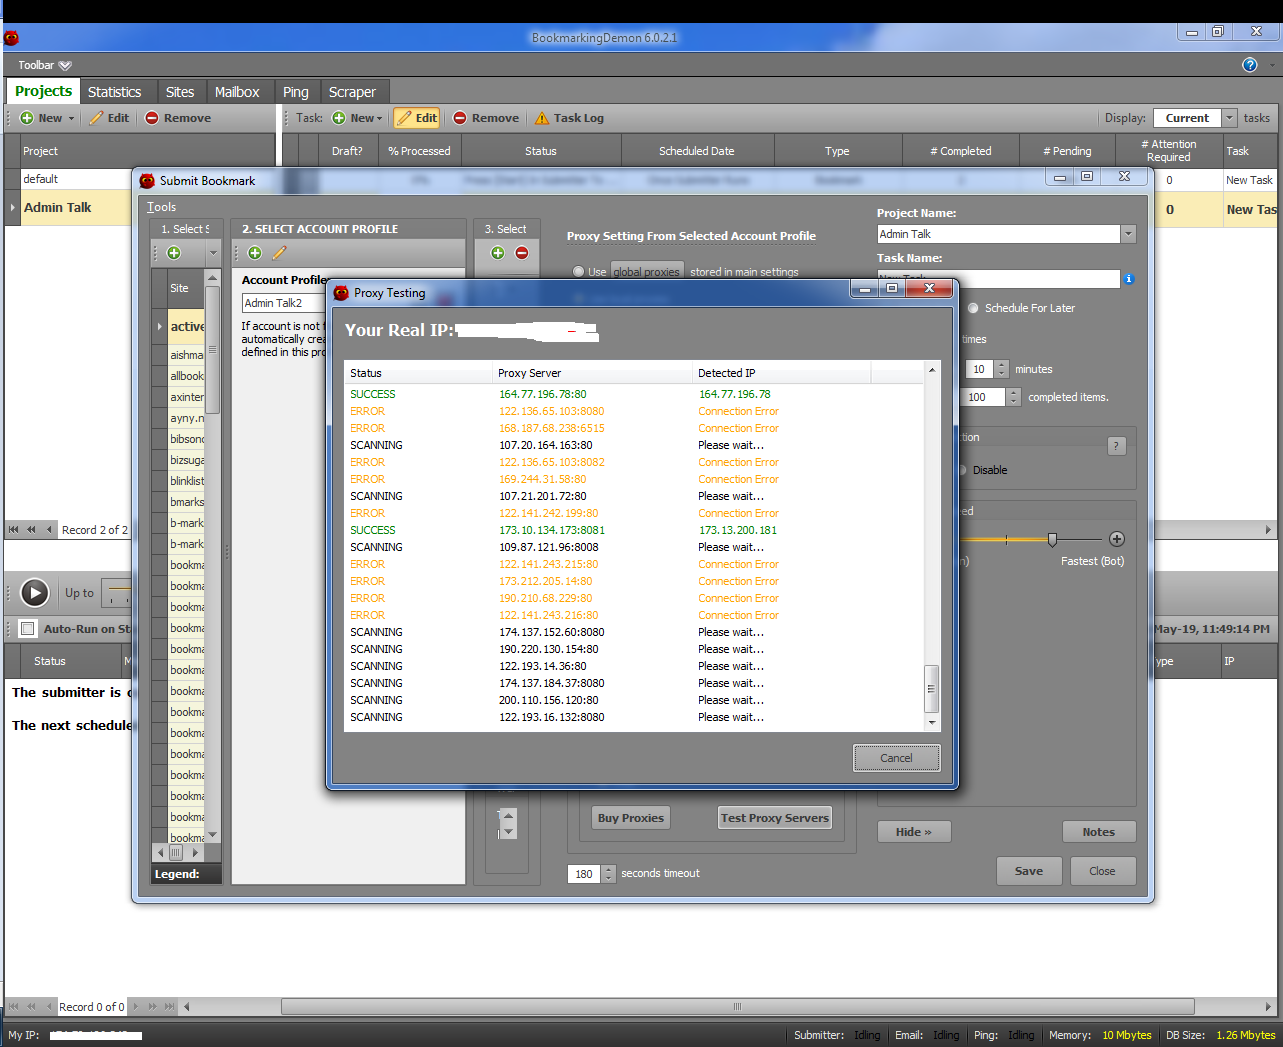
Task: Click the plus icon at slider end
Action: pos(1117,539)
